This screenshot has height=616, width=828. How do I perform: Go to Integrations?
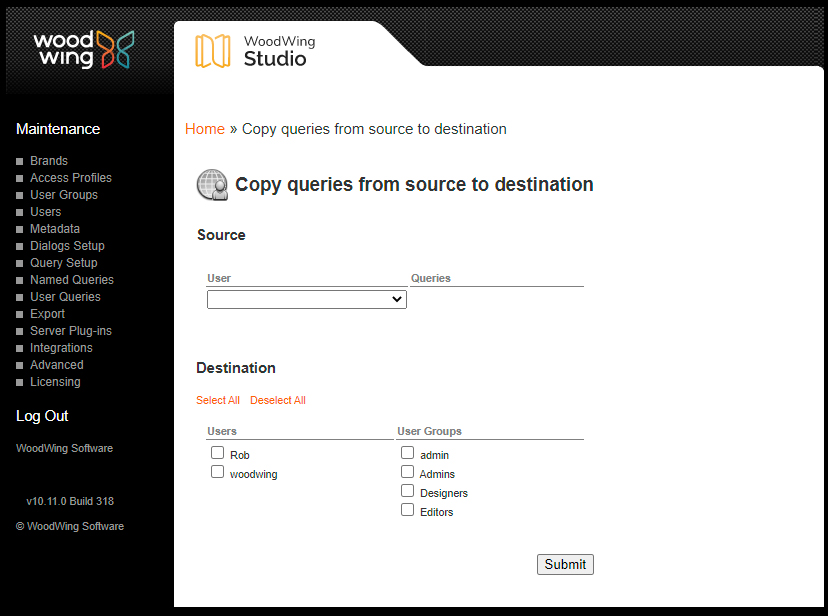[x=61, y=348]
